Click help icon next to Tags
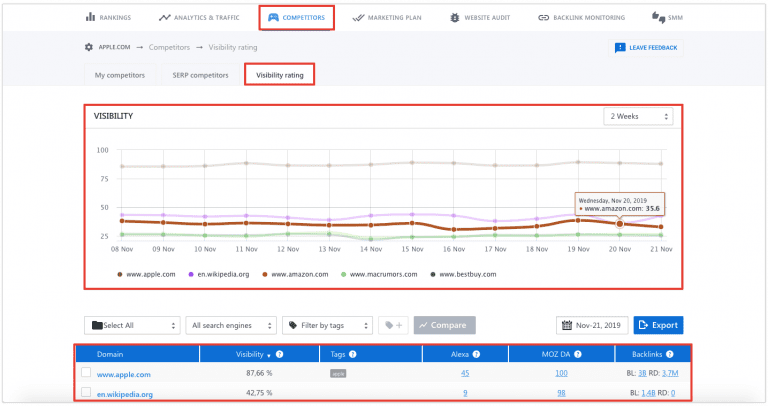 click(x=353, y=354)
